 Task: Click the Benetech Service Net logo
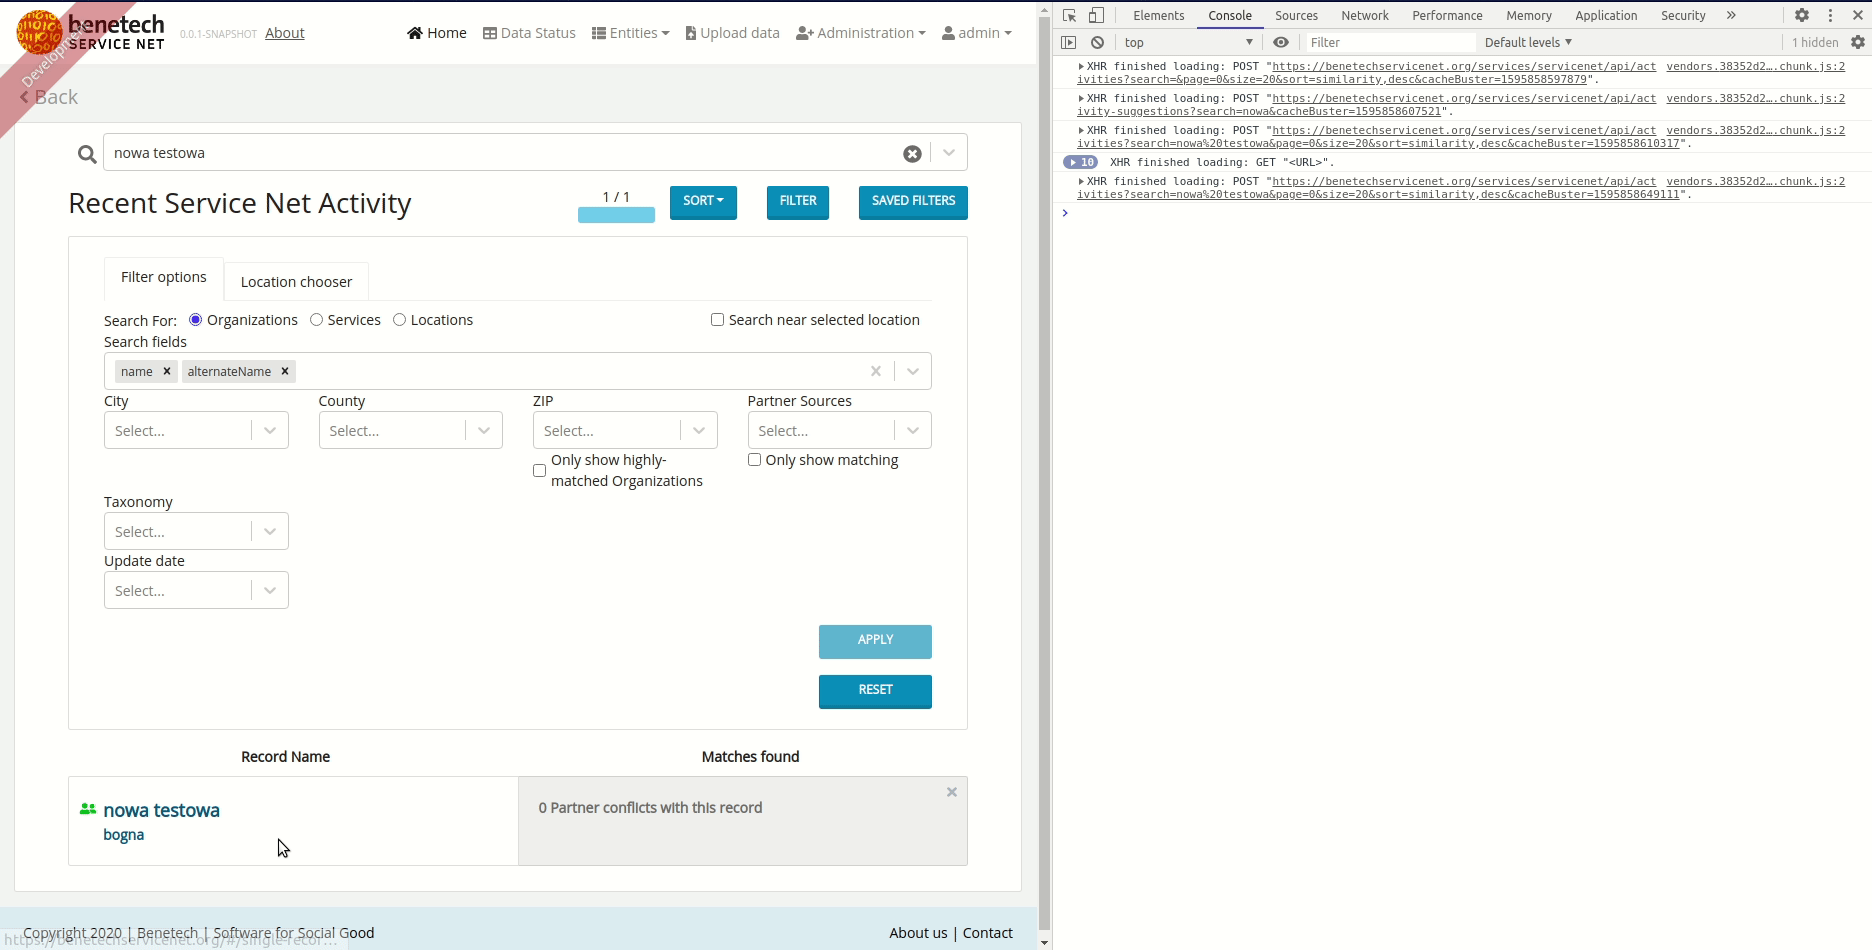point(90,32)
